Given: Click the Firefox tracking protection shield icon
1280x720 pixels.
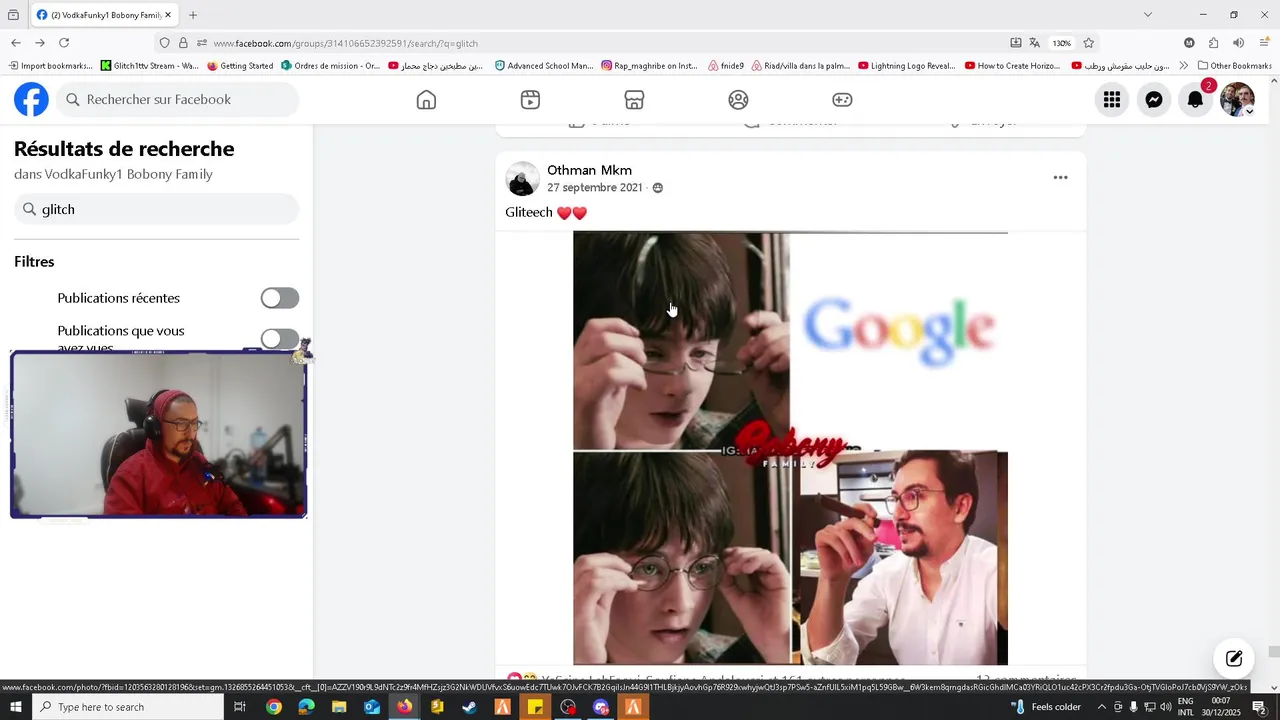Looking at the screenshot, I should tap(164, 43).
